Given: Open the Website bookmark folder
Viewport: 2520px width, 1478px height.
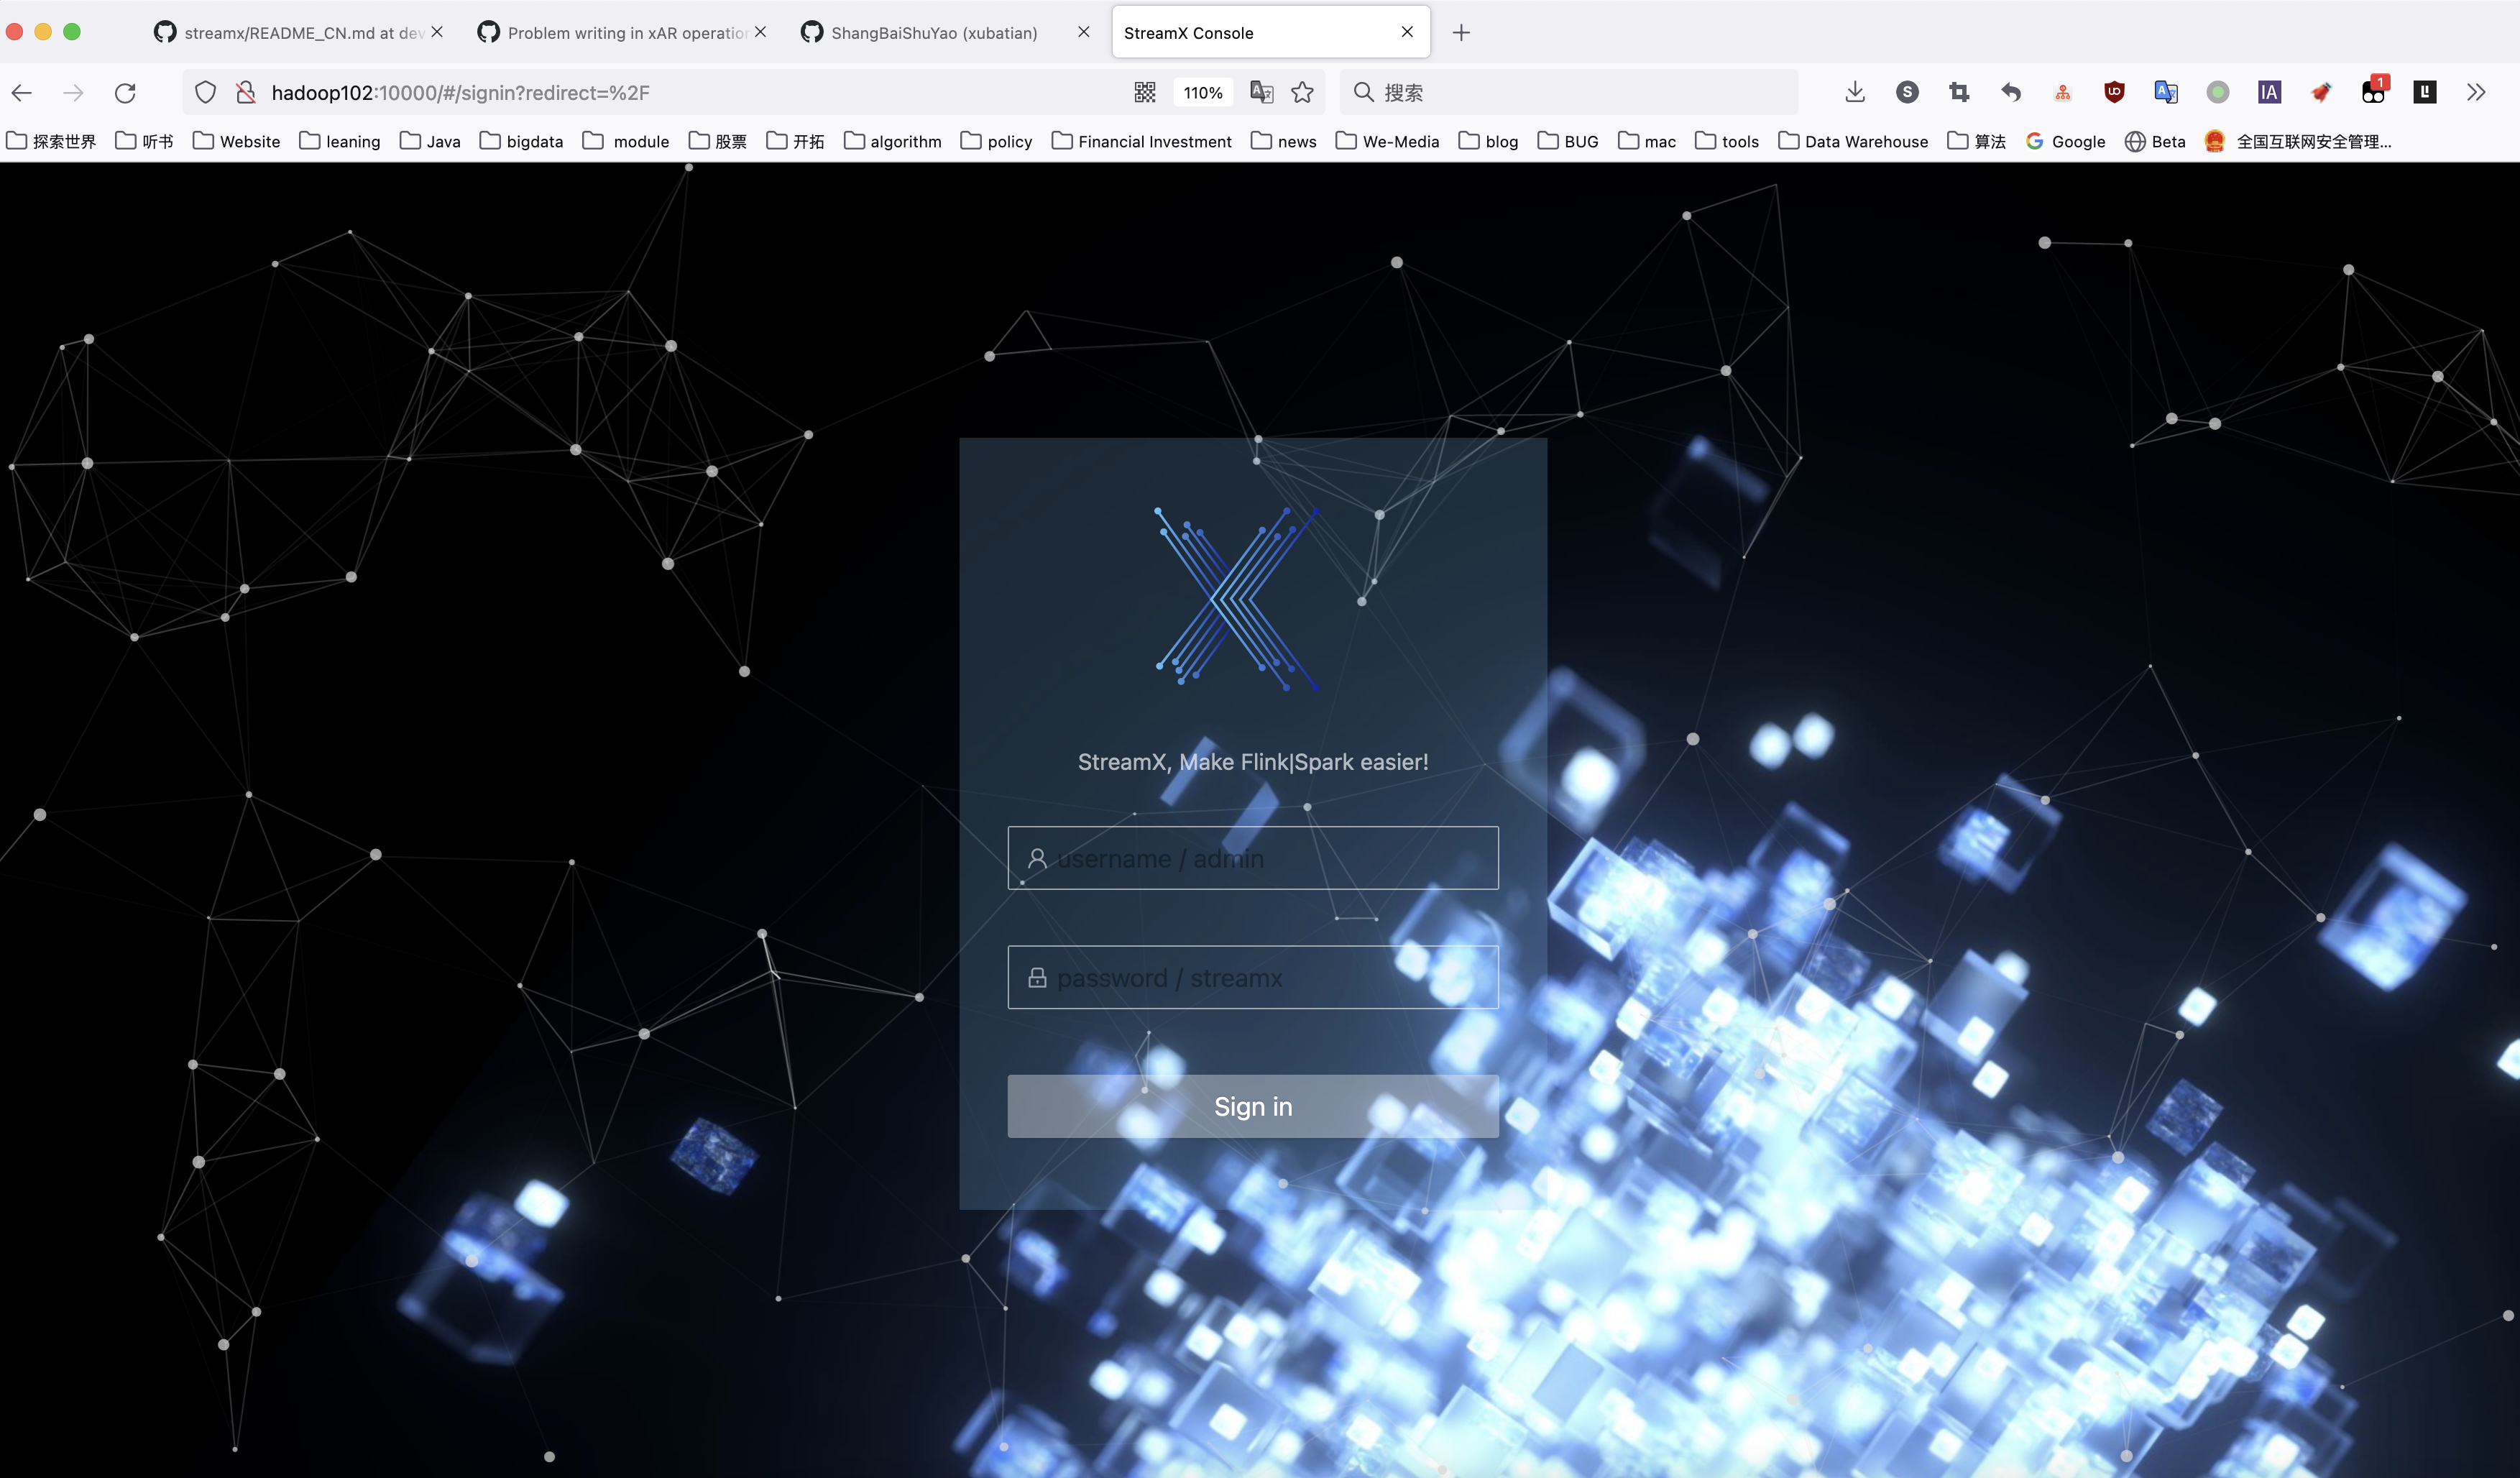Looking at the screenshot, I should pos(236,141).
